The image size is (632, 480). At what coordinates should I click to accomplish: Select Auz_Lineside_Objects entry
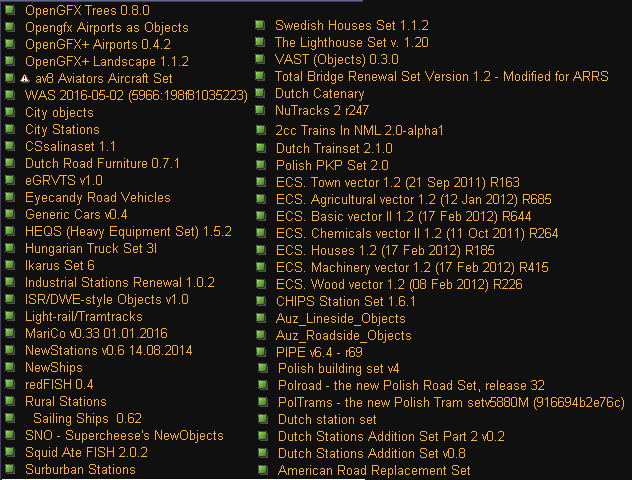point(341,318)
